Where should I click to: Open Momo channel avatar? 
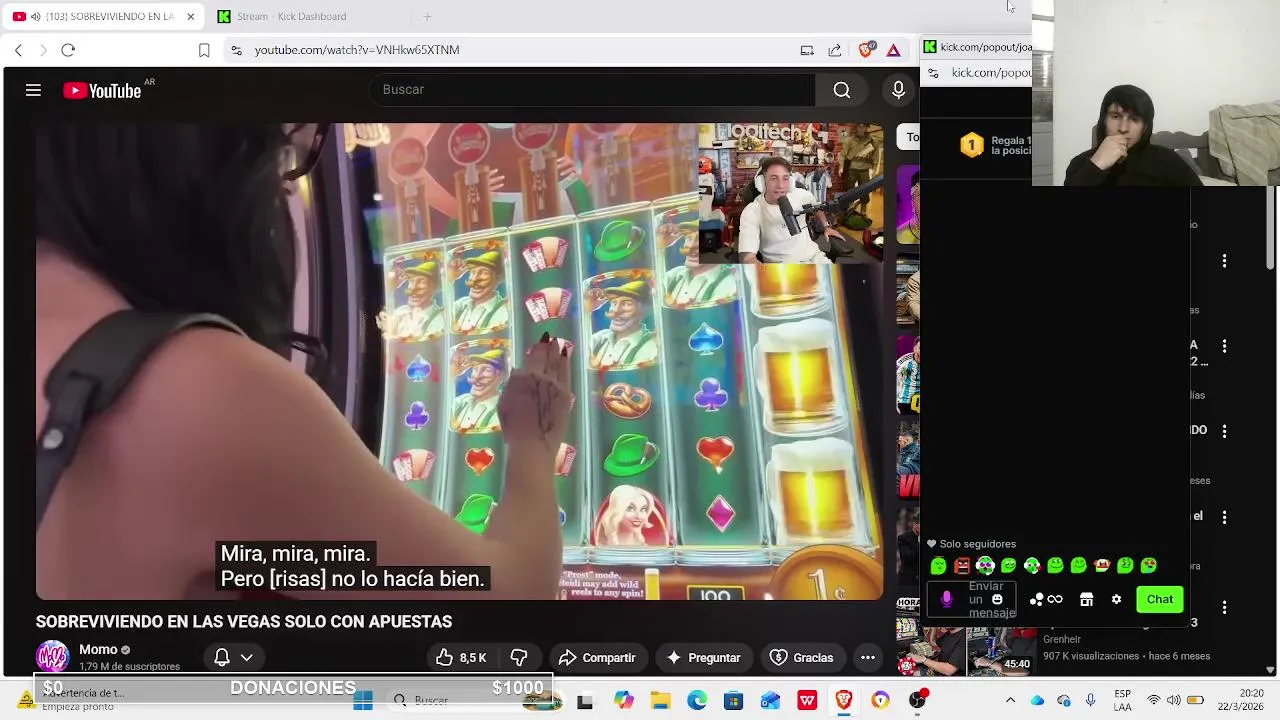point(52,657)
